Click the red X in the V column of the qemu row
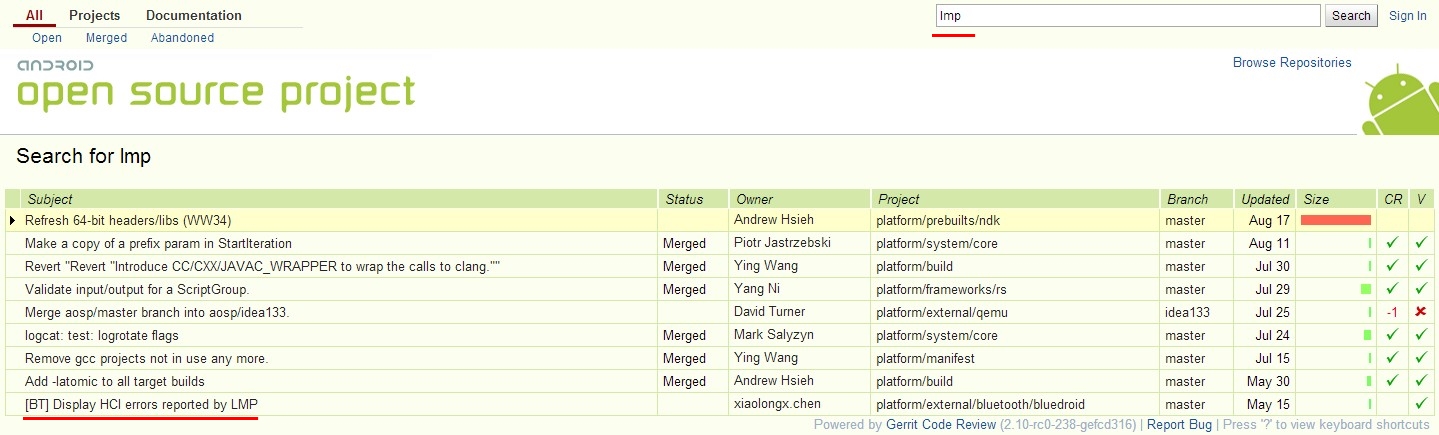Viewport: 1439px width, 435px height. (x=1421, y=312)
